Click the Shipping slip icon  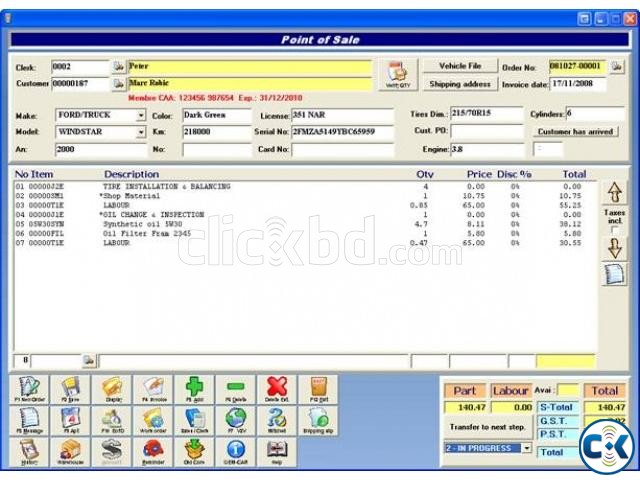tap(319, 420)
